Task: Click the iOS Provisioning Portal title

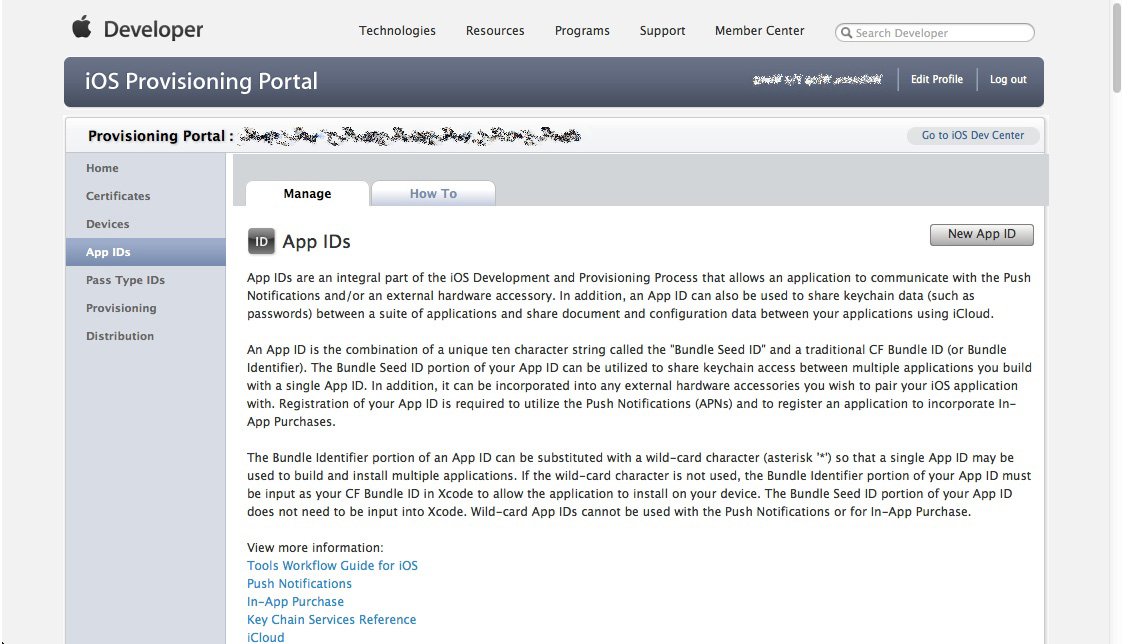Action: 201,82
